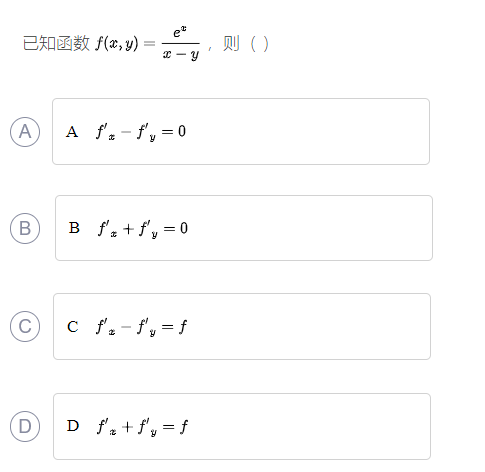This screenshot has width=485, height=472.
Task: Click formula f'x − f'y = 0
Action: (x=141, y=132)
